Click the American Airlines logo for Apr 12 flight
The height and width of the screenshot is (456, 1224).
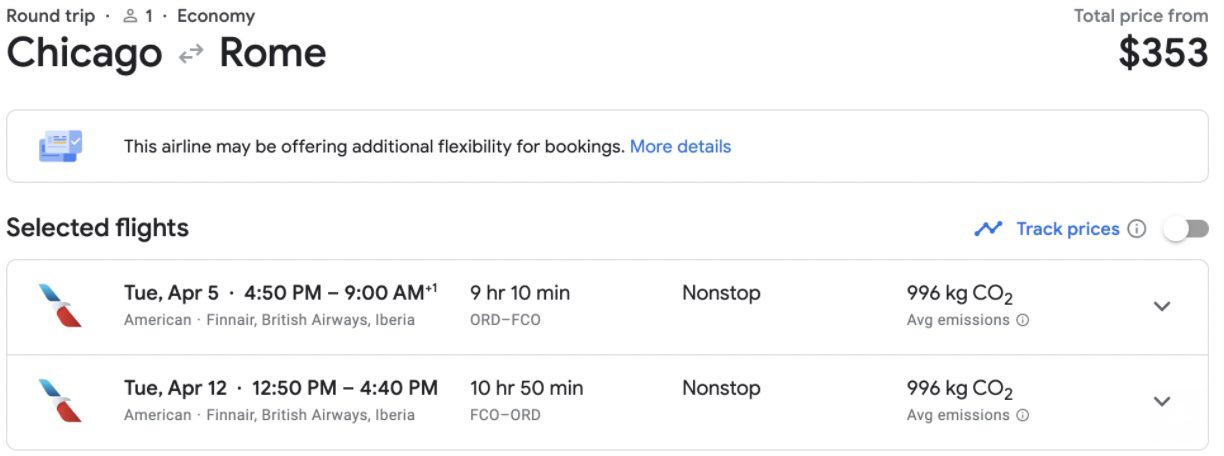60,400
